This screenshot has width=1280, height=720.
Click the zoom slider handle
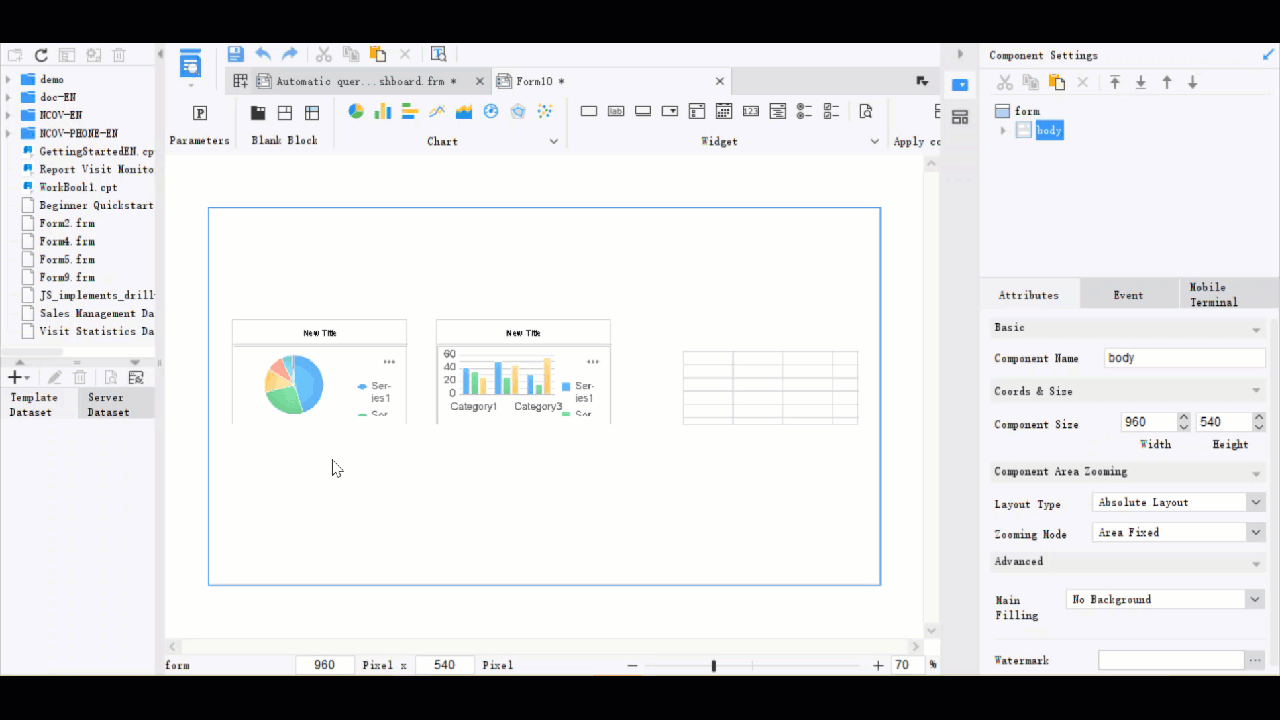coord(713,665)
